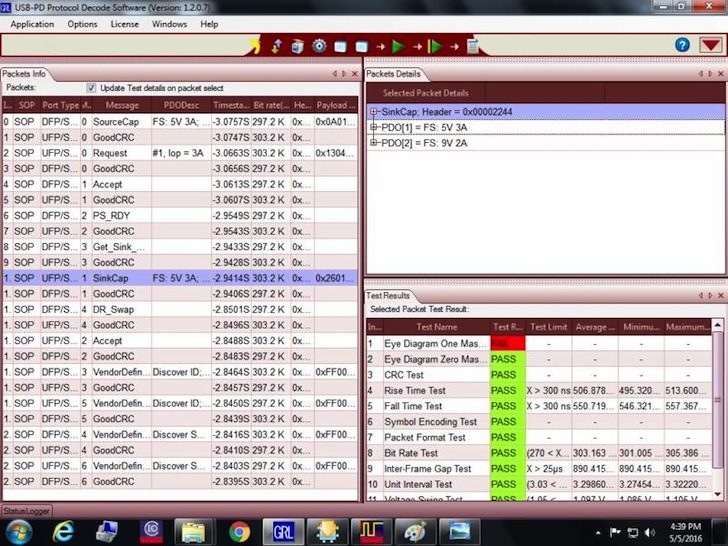Close the Packets Info panel
The height and width of the screenshot is (546, 728).
pyautogui.click(x=354, y=74)
